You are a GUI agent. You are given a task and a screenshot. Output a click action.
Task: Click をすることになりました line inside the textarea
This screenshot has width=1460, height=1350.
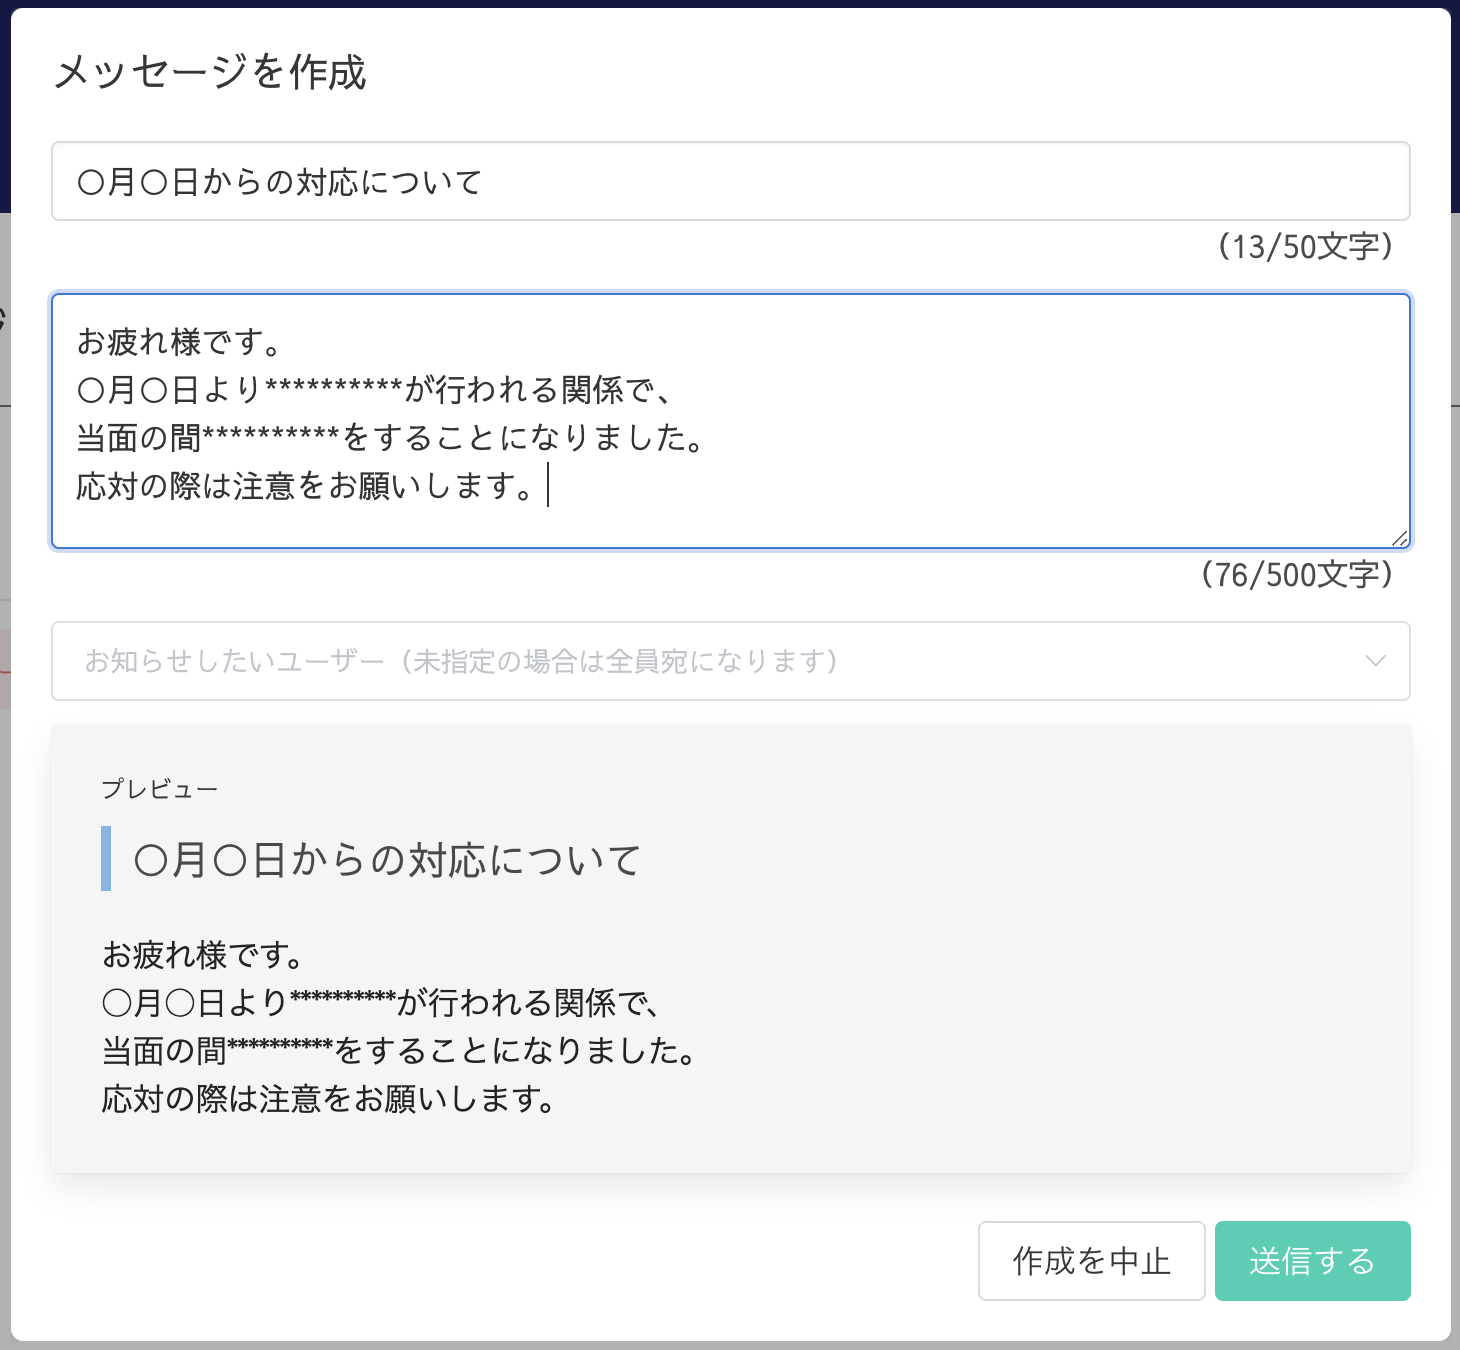[392, 438]
